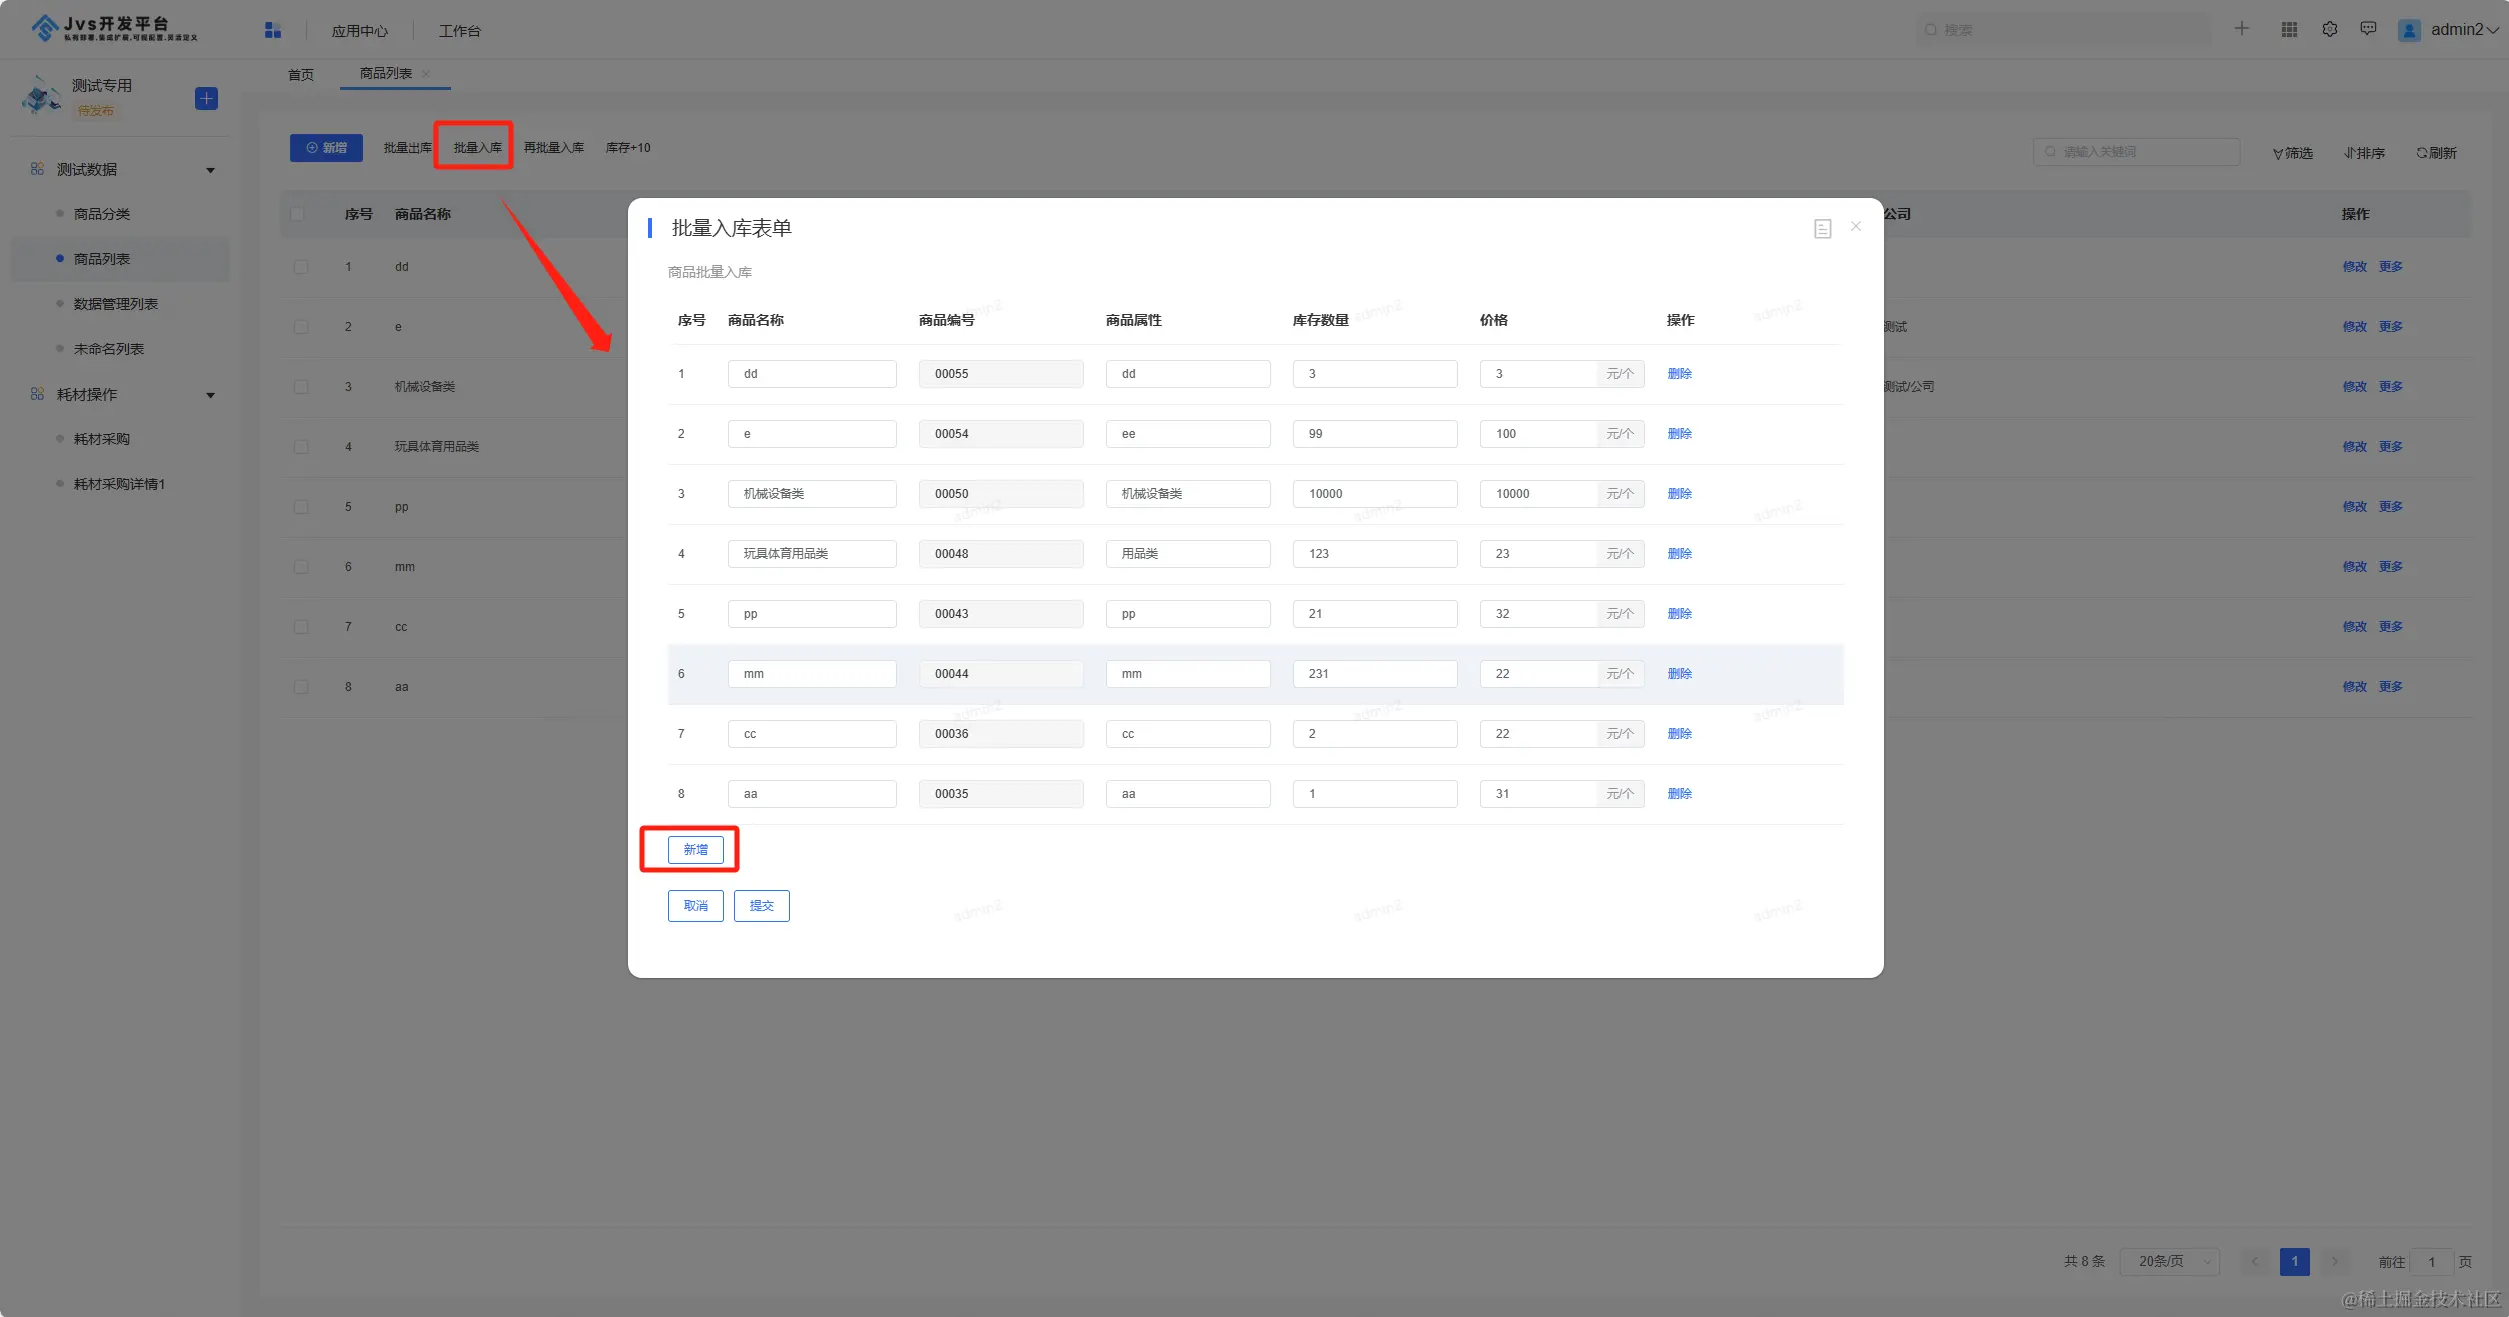2509x1317 pixels.
Task: Click the document icon in dialog header
Action: (x=1822, y=229)
